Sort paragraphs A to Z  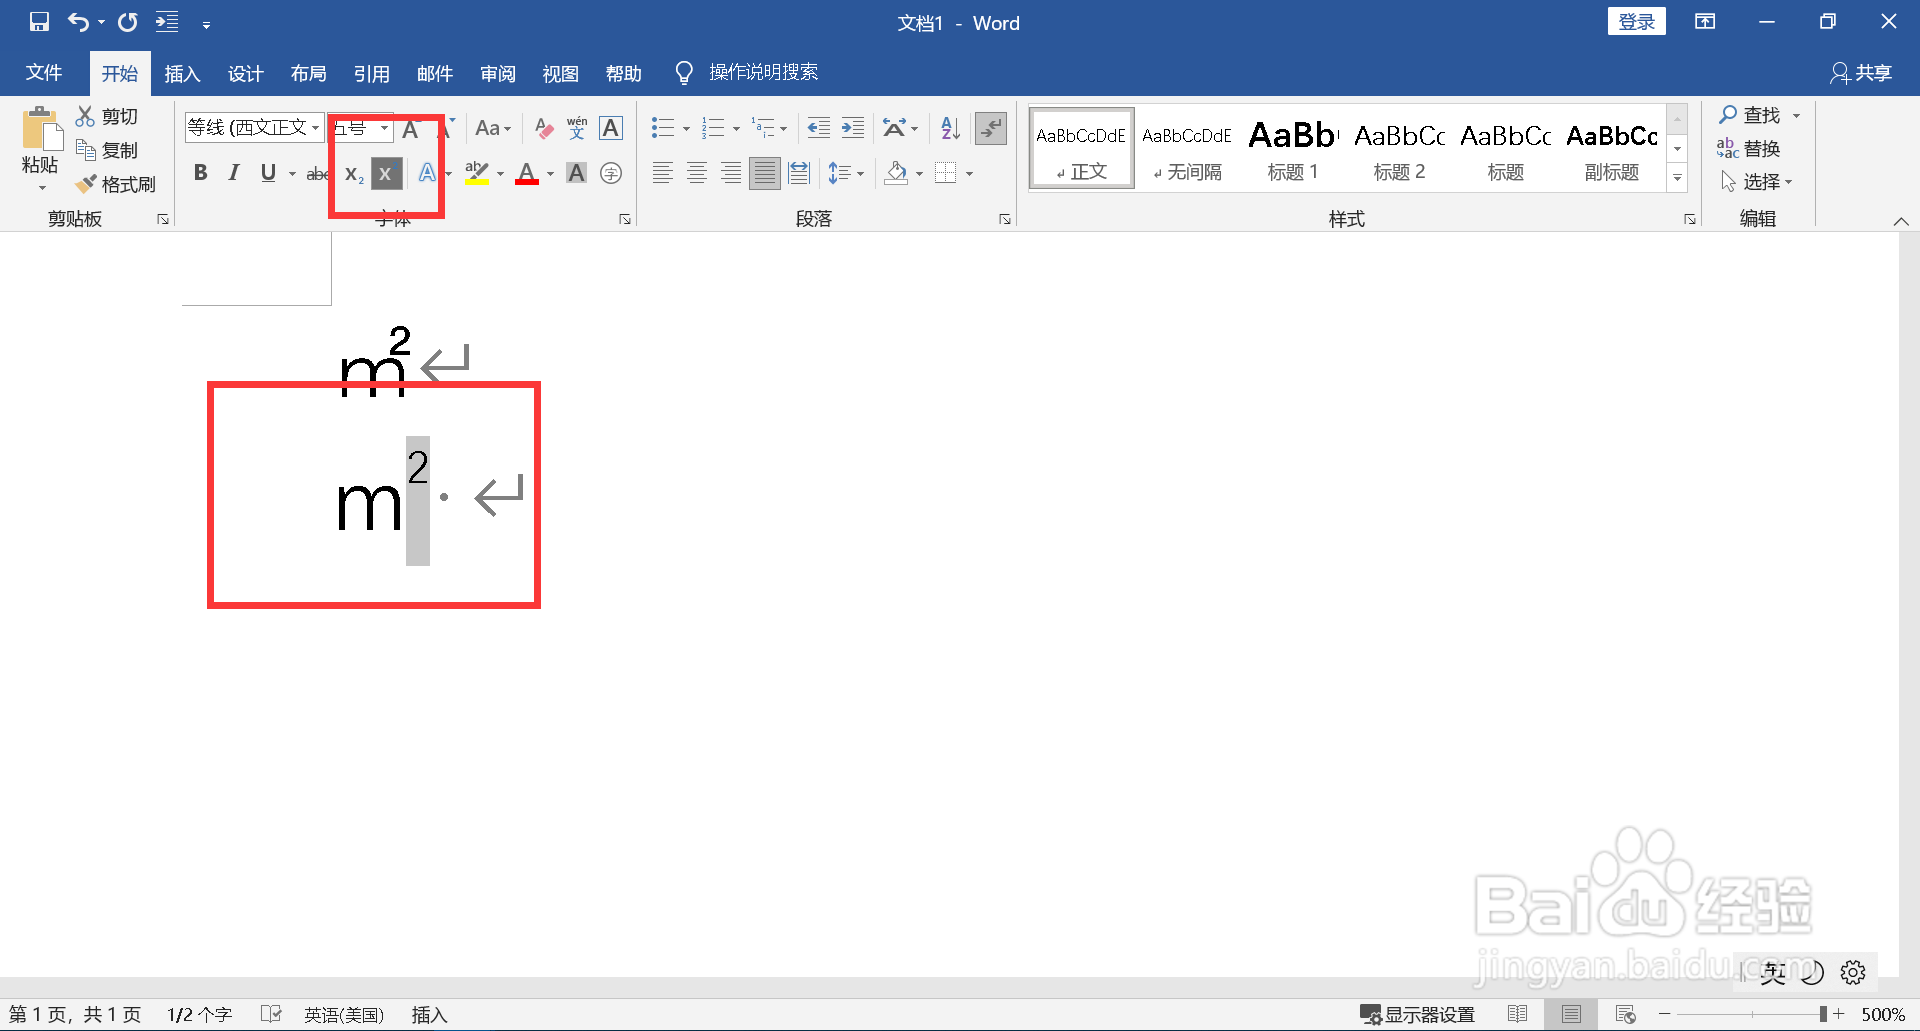pyautogui.click(x=950, y=128)
